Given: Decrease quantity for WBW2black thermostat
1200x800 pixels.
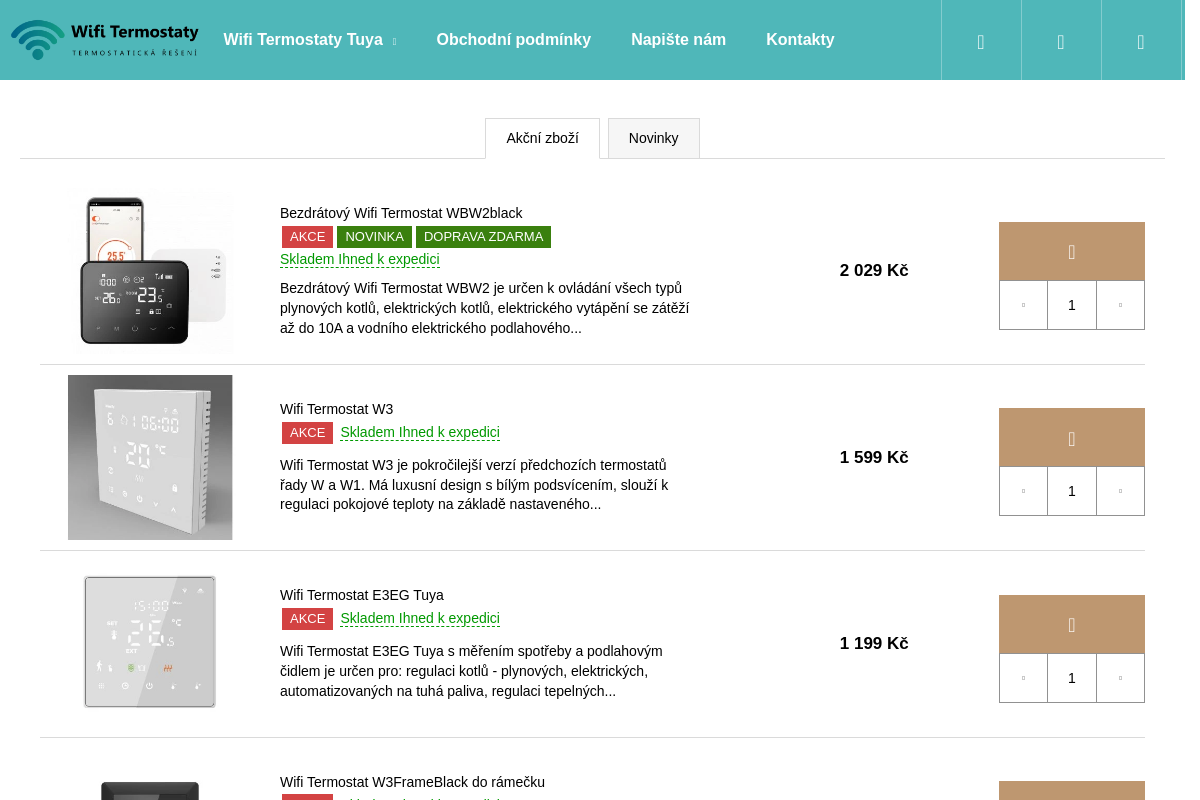Looking at the screenshot, I should [x=1023, y=305].
